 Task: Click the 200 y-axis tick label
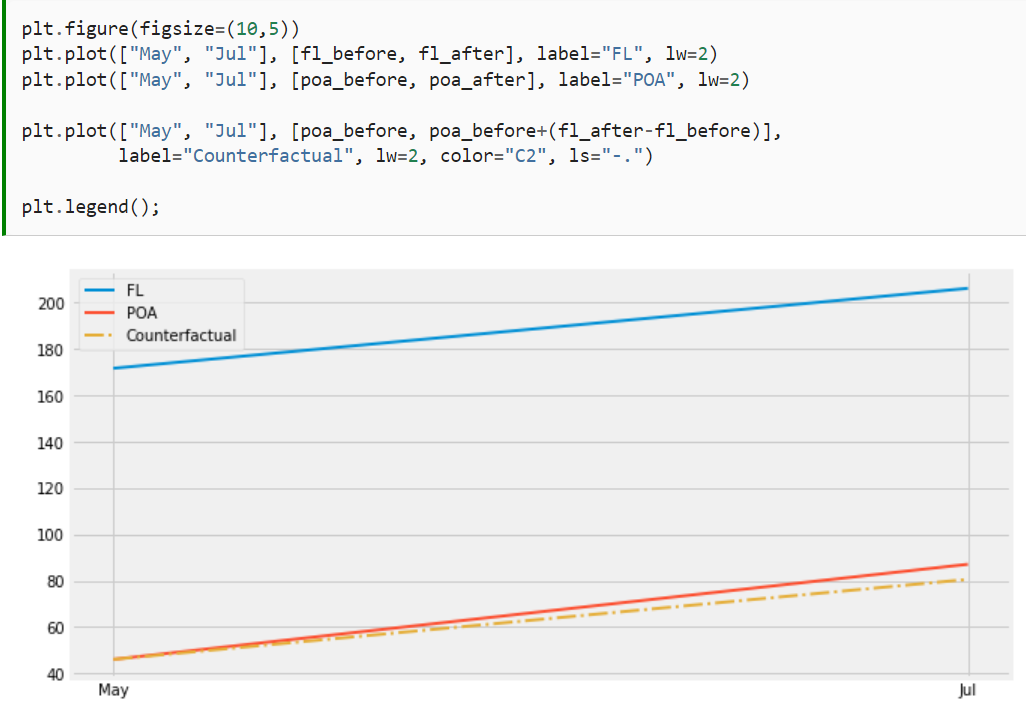[50, 303]
